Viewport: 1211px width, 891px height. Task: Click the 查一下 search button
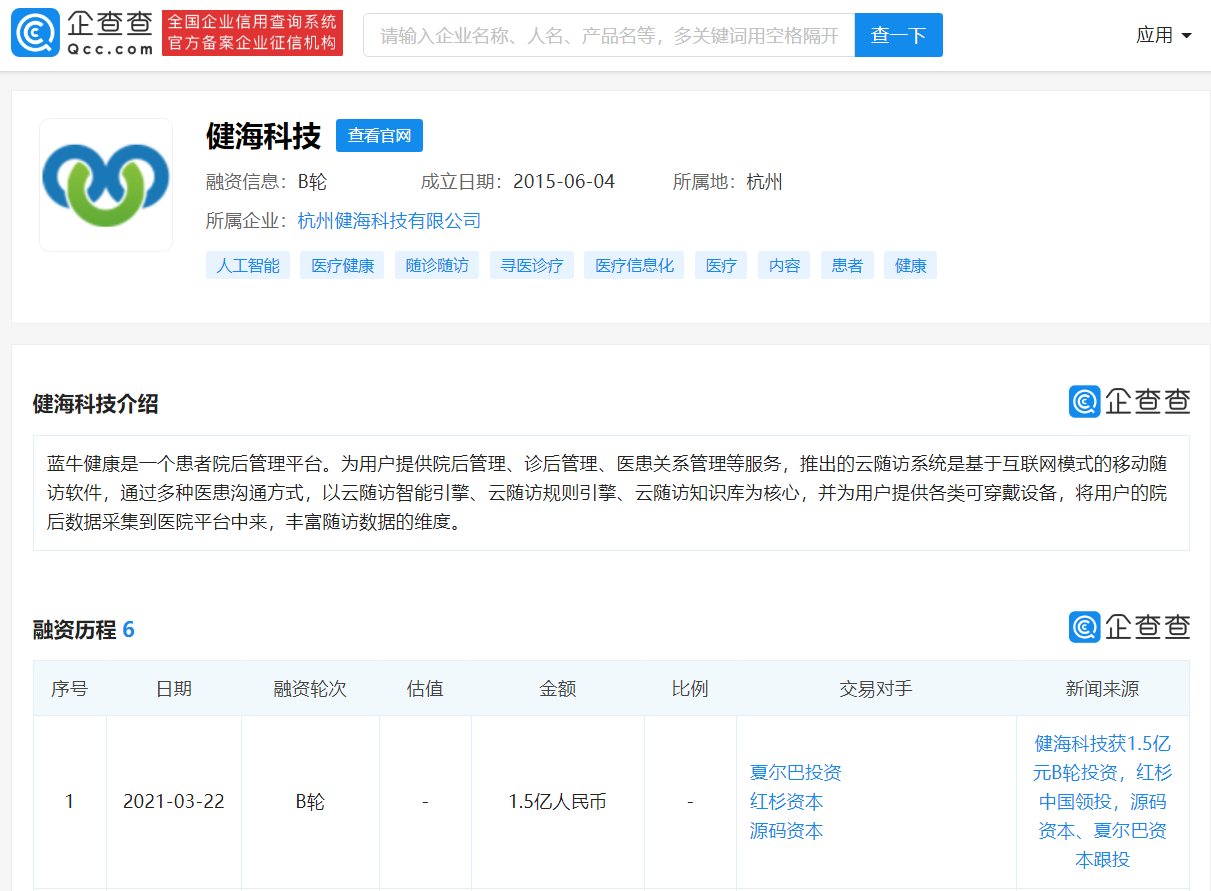[899, 35]
